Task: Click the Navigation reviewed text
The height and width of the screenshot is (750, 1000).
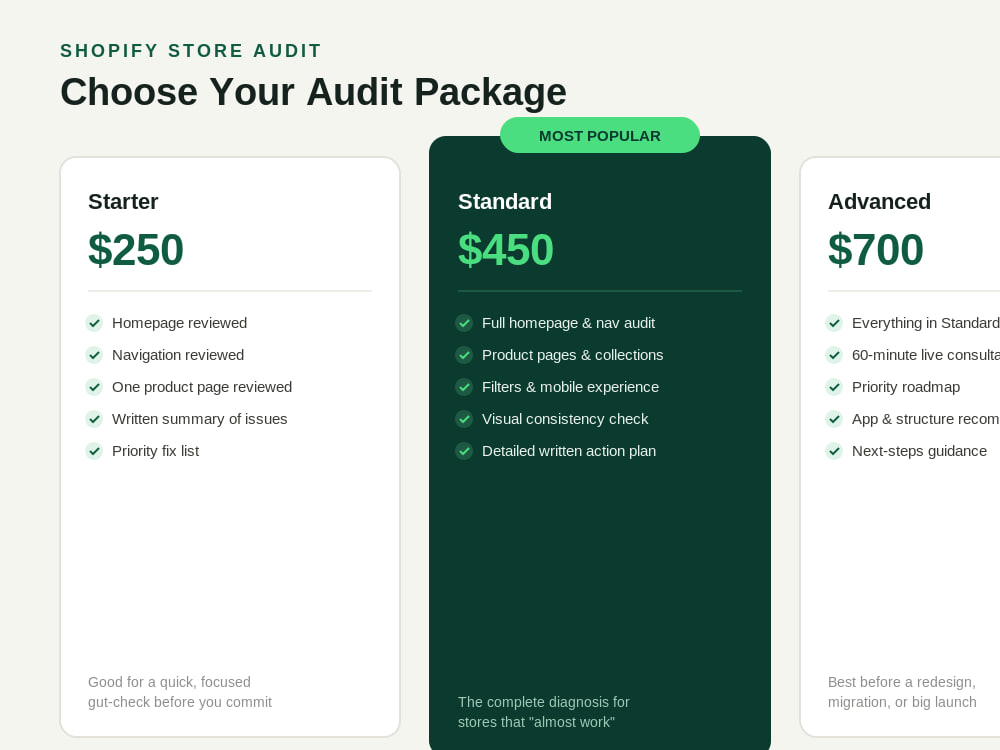Action: [x=178, y=355]
